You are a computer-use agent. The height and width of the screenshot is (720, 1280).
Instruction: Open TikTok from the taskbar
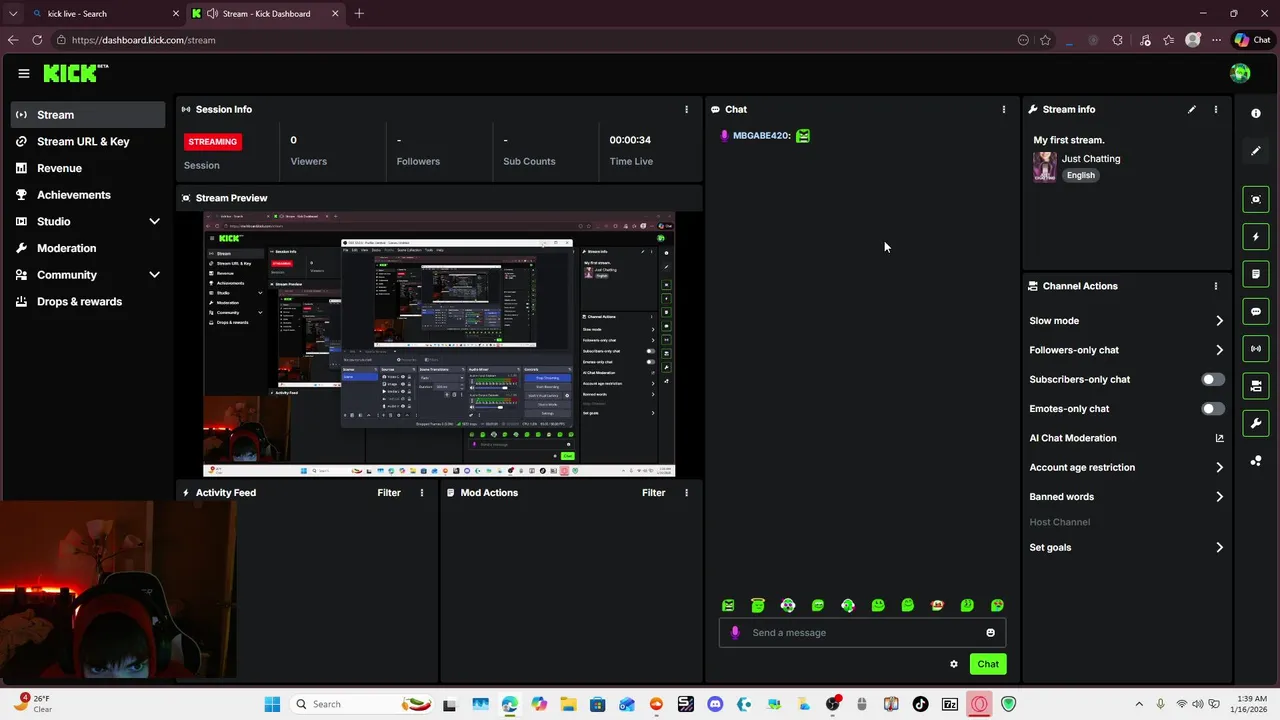pos(920,704)
